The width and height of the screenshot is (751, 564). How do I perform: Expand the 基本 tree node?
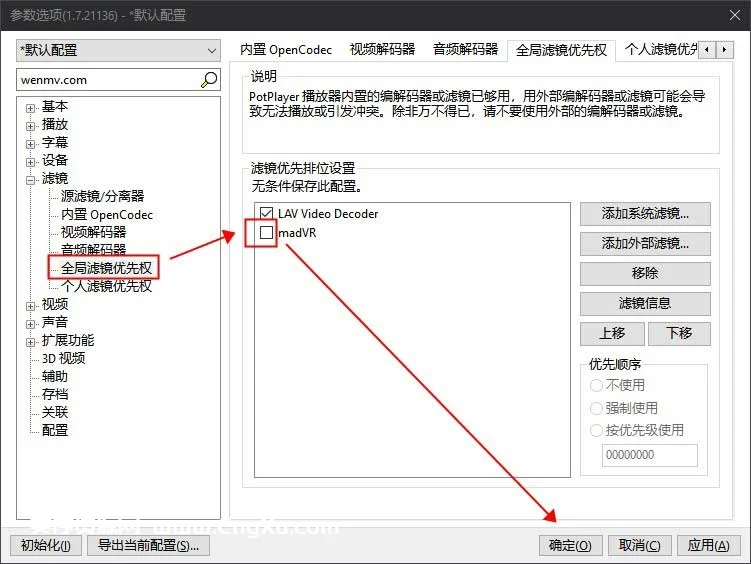point(30,108)
